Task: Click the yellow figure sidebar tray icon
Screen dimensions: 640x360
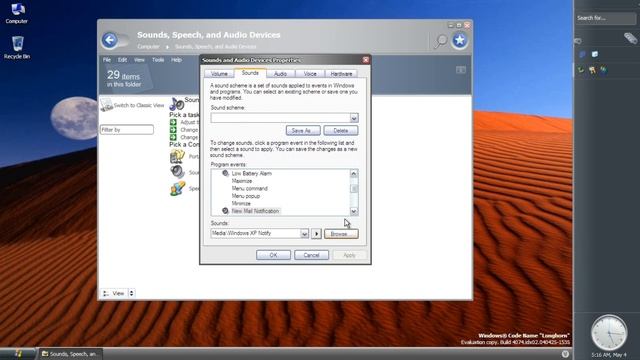Action: point(592,70)
